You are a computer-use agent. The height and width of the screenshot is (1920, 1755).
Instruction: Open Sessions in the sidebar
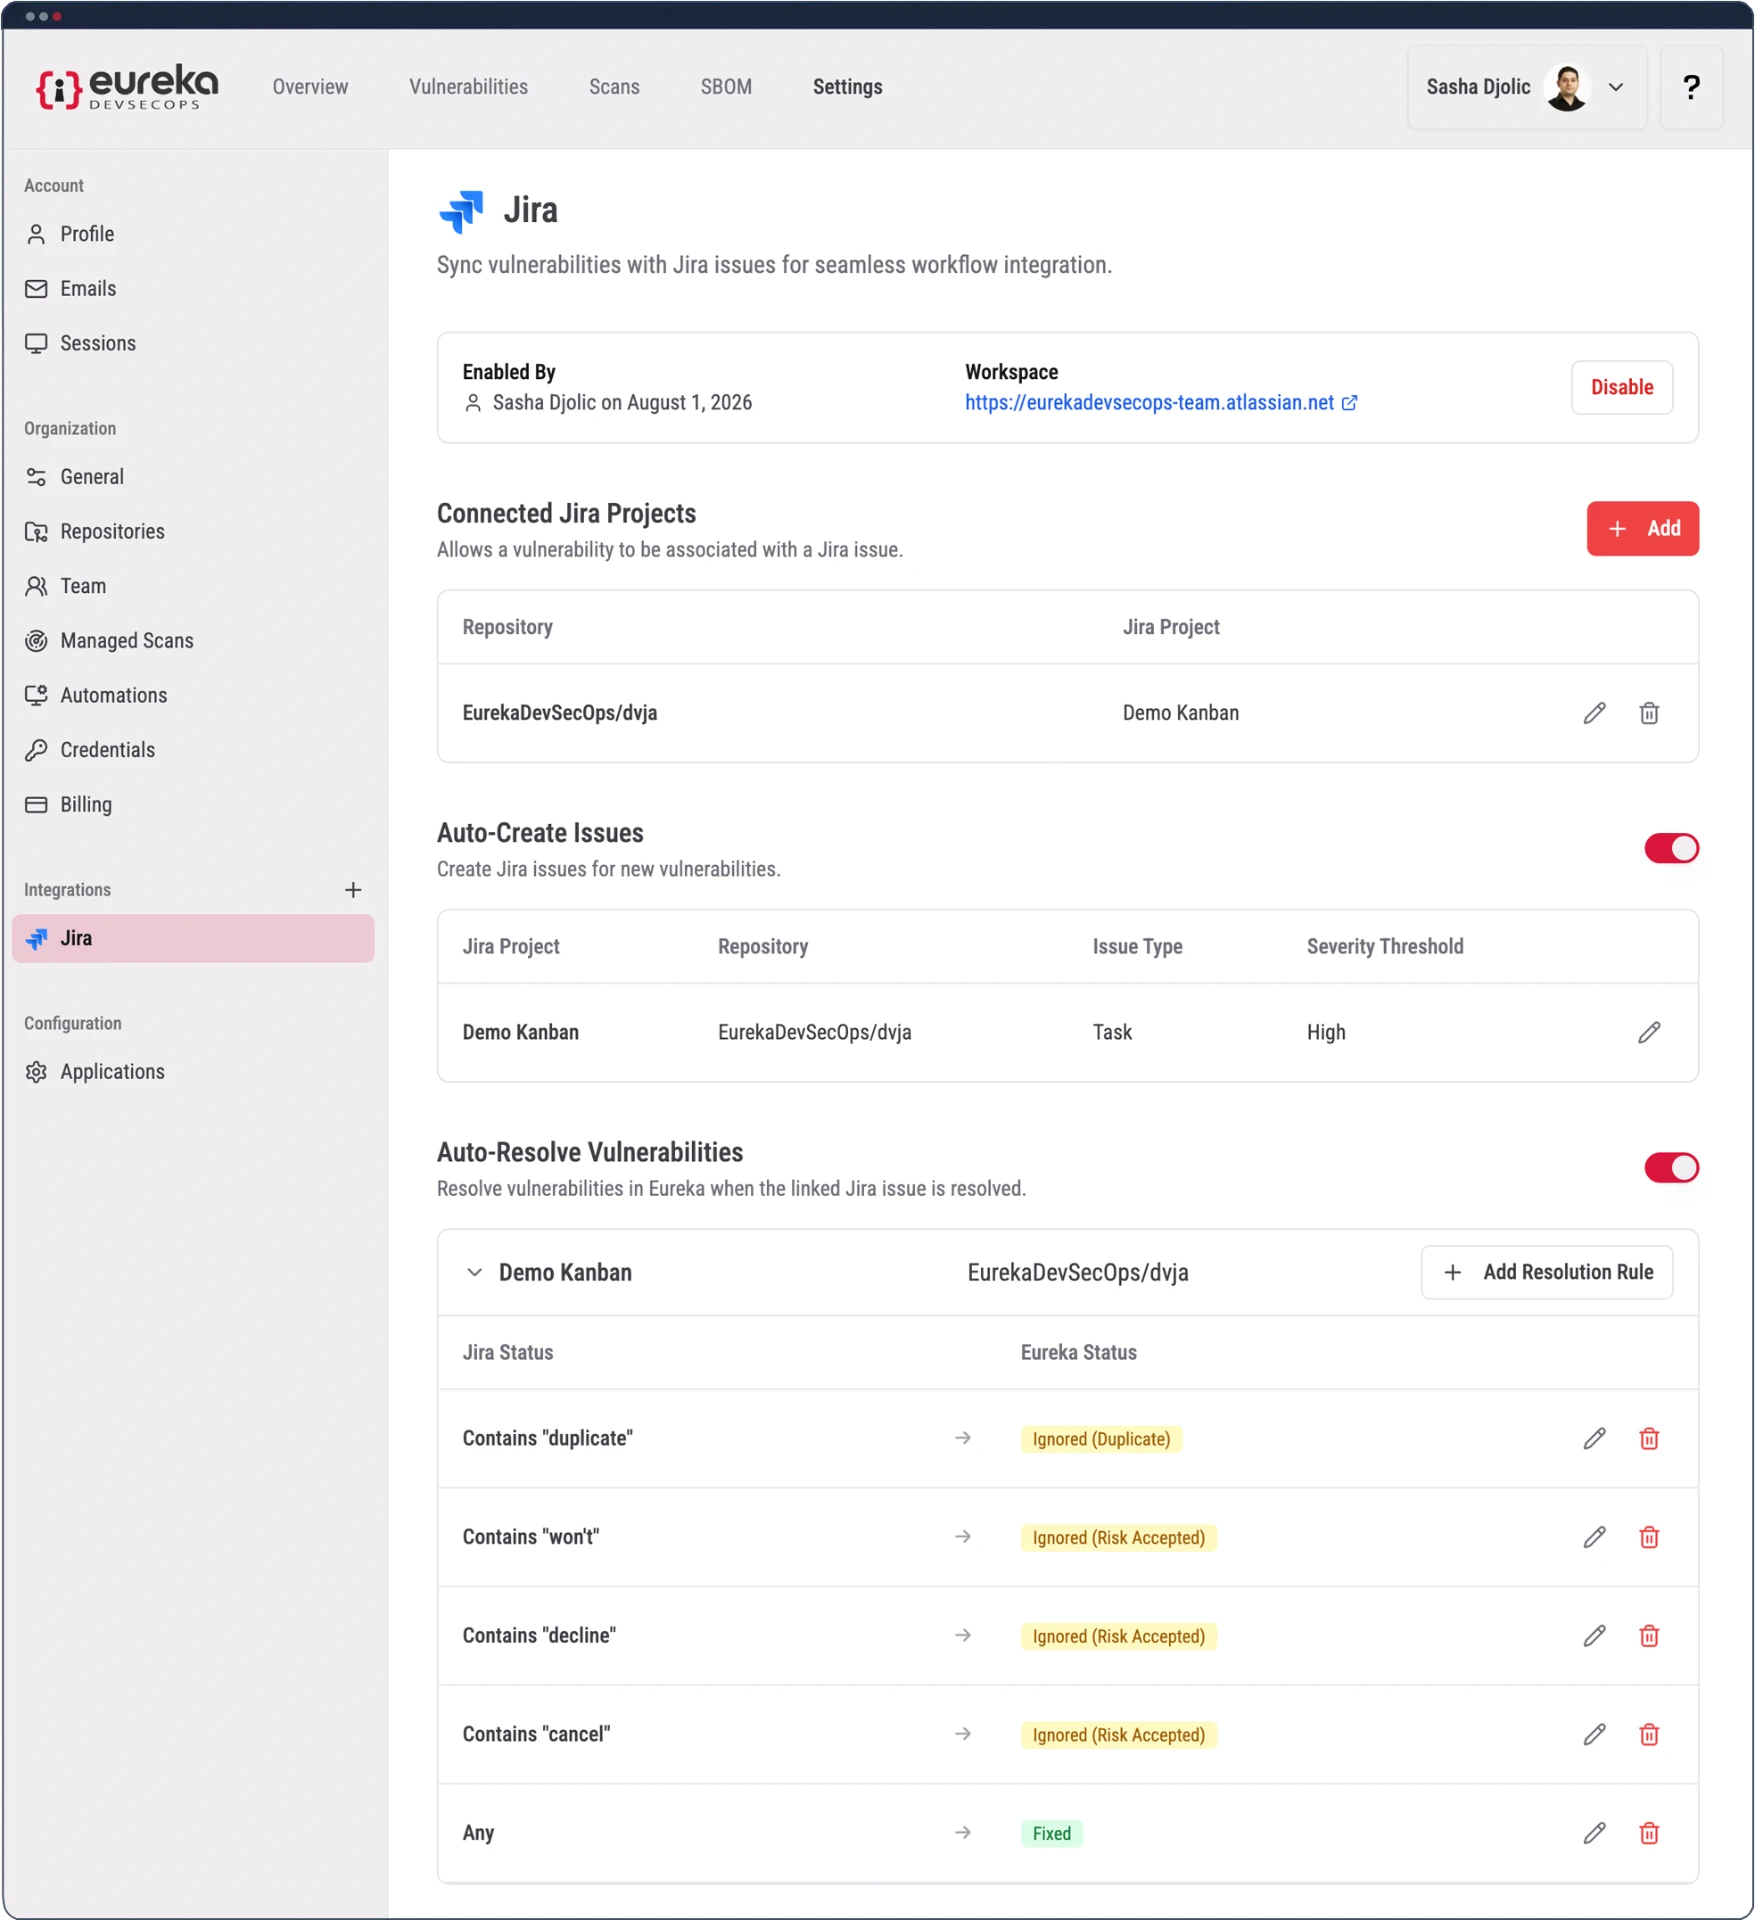tap(193, 343)
